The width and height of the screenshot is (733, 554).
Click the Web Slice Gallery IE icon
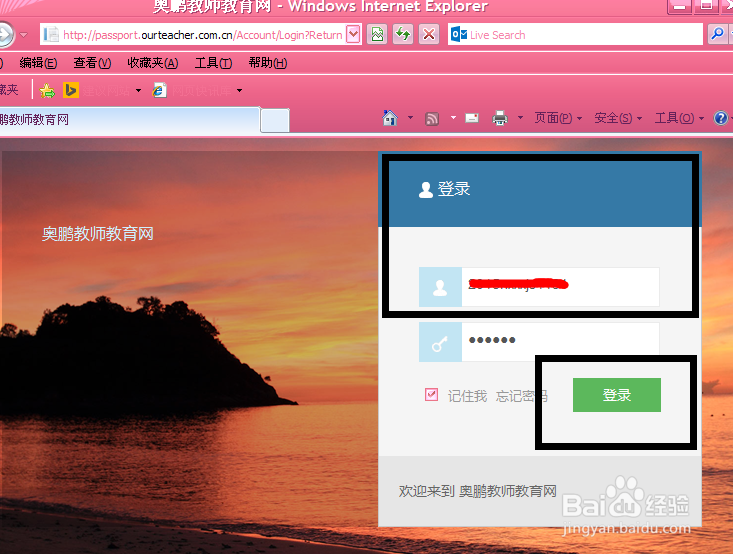pos(159,90)
